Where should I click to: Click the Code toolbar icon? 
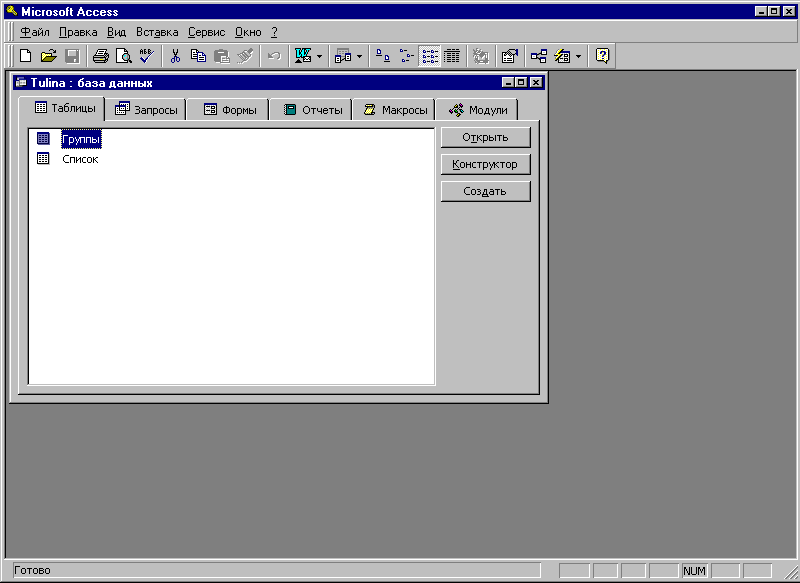click(480, 56)
